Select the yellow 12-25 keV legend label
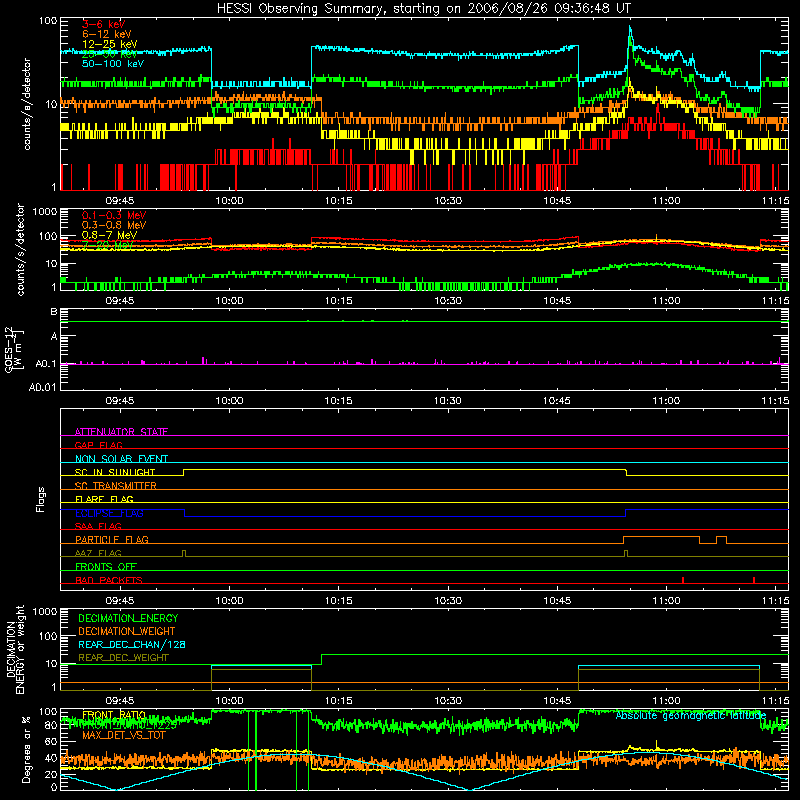The width and height of the screenshot is (800, 800). [110, 44]
